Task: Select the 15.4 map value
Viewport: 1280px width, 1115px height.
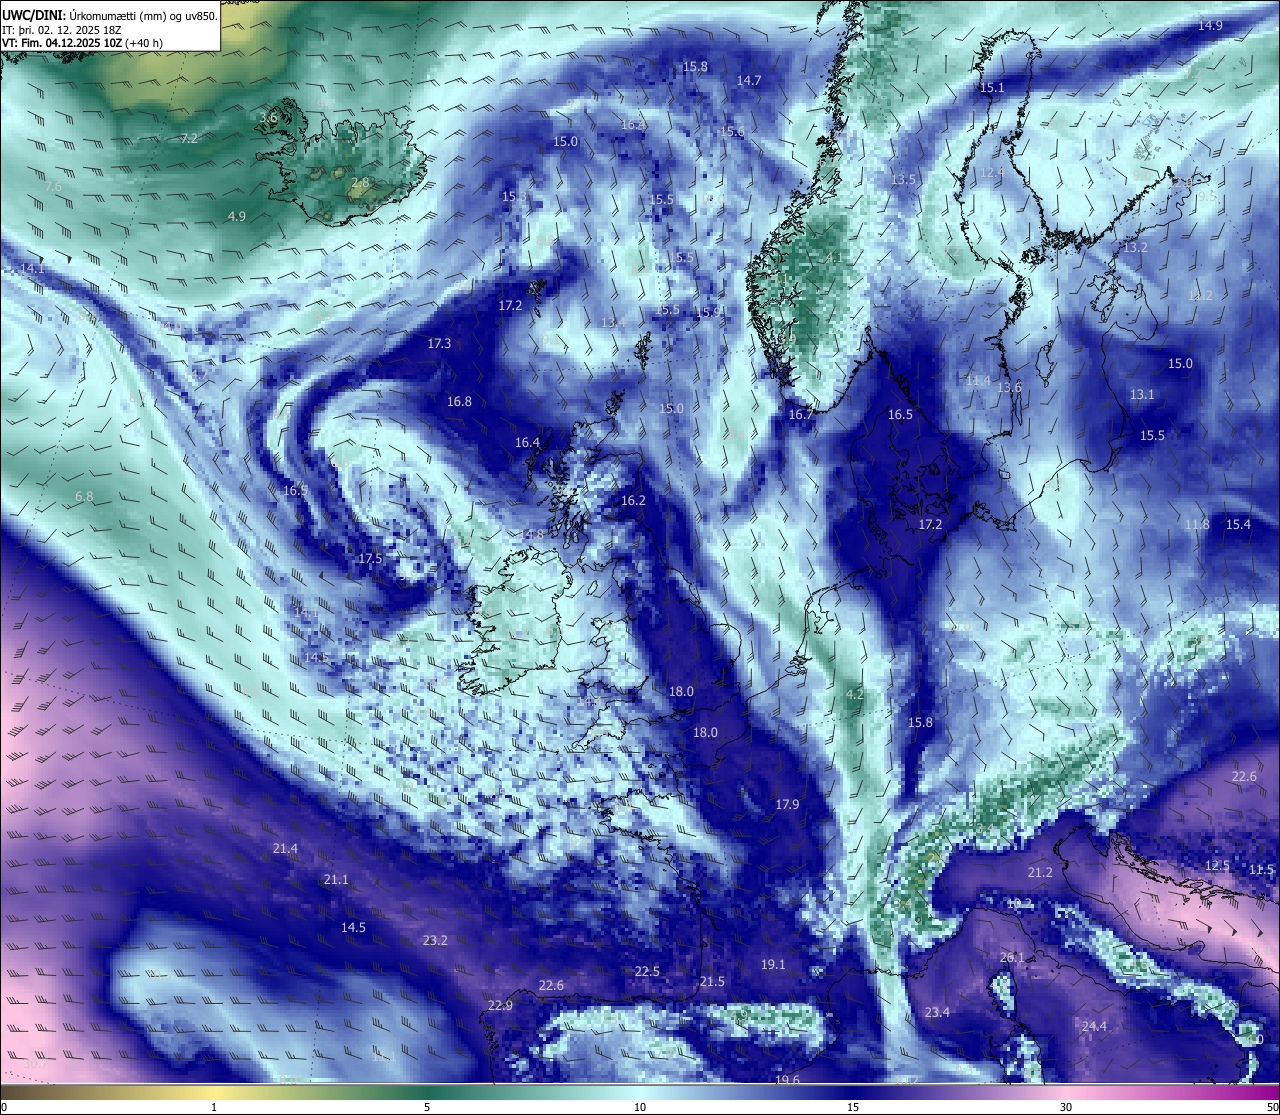Action: point(1238,524)
